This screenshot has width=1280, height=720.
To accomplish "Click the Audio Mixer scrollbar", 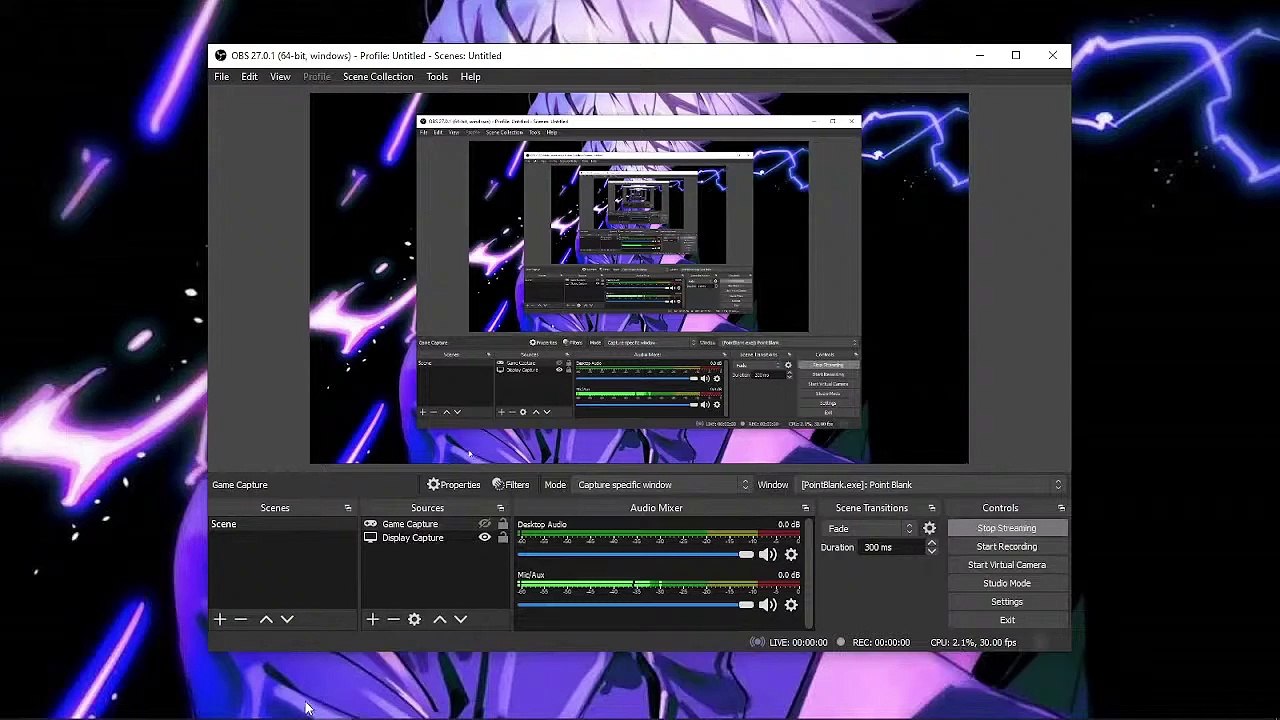I will (808, 573).
